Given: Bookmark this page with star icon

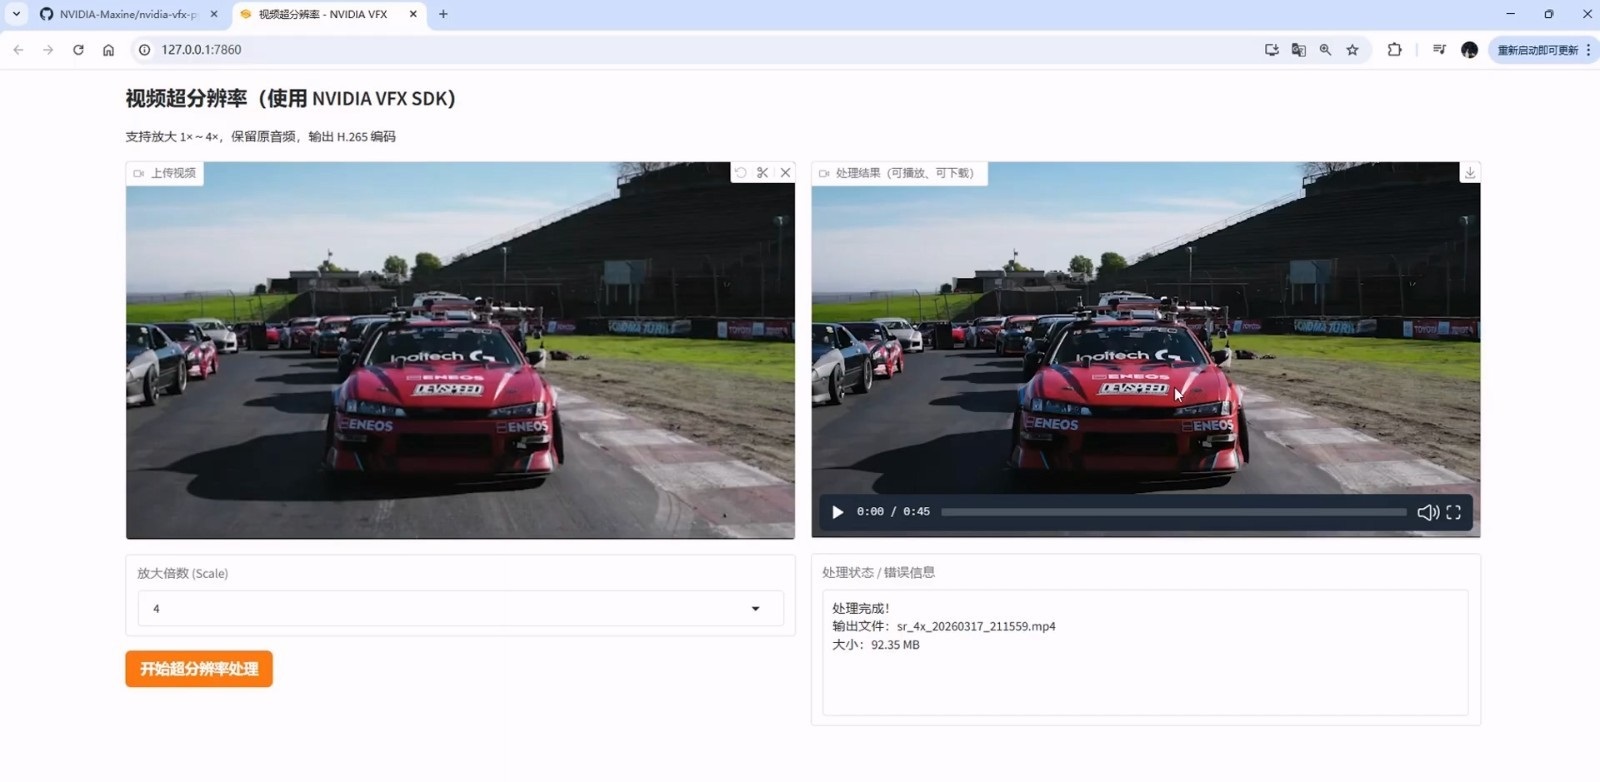Looking at the screenshot, I should coord(1352,50).
